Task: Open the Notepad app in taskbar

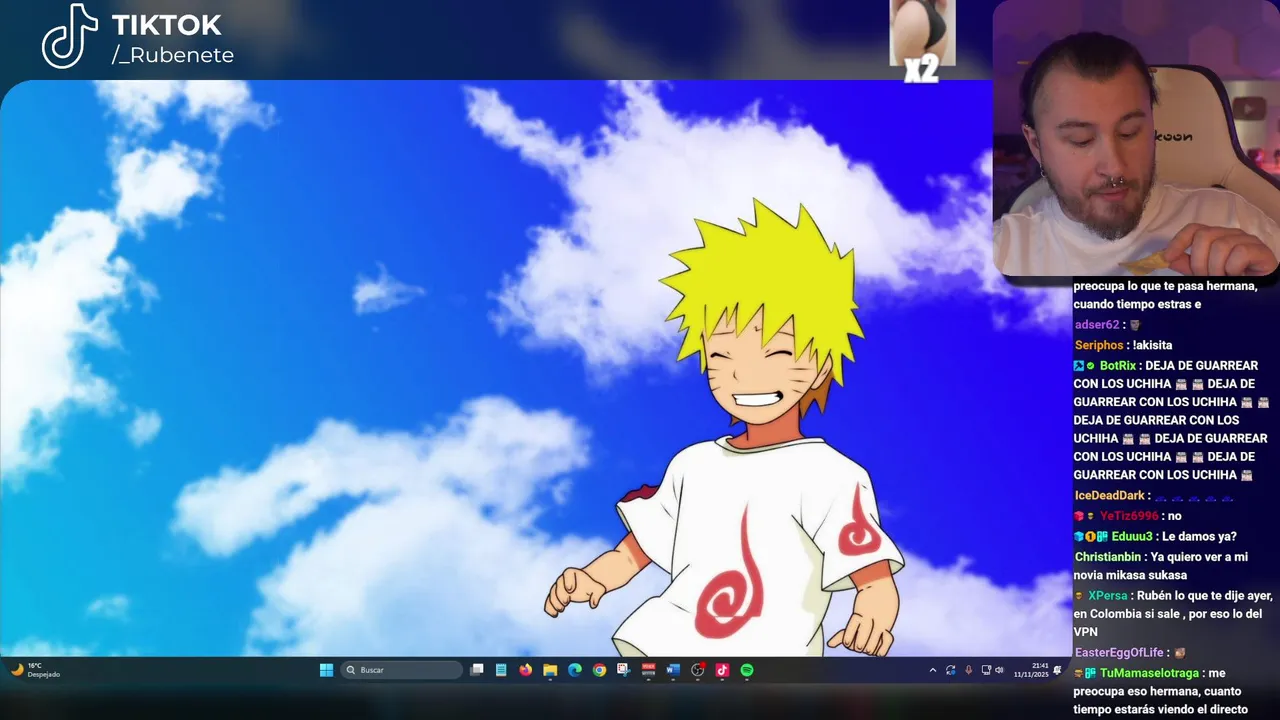Action: click(x=501, y=670)
